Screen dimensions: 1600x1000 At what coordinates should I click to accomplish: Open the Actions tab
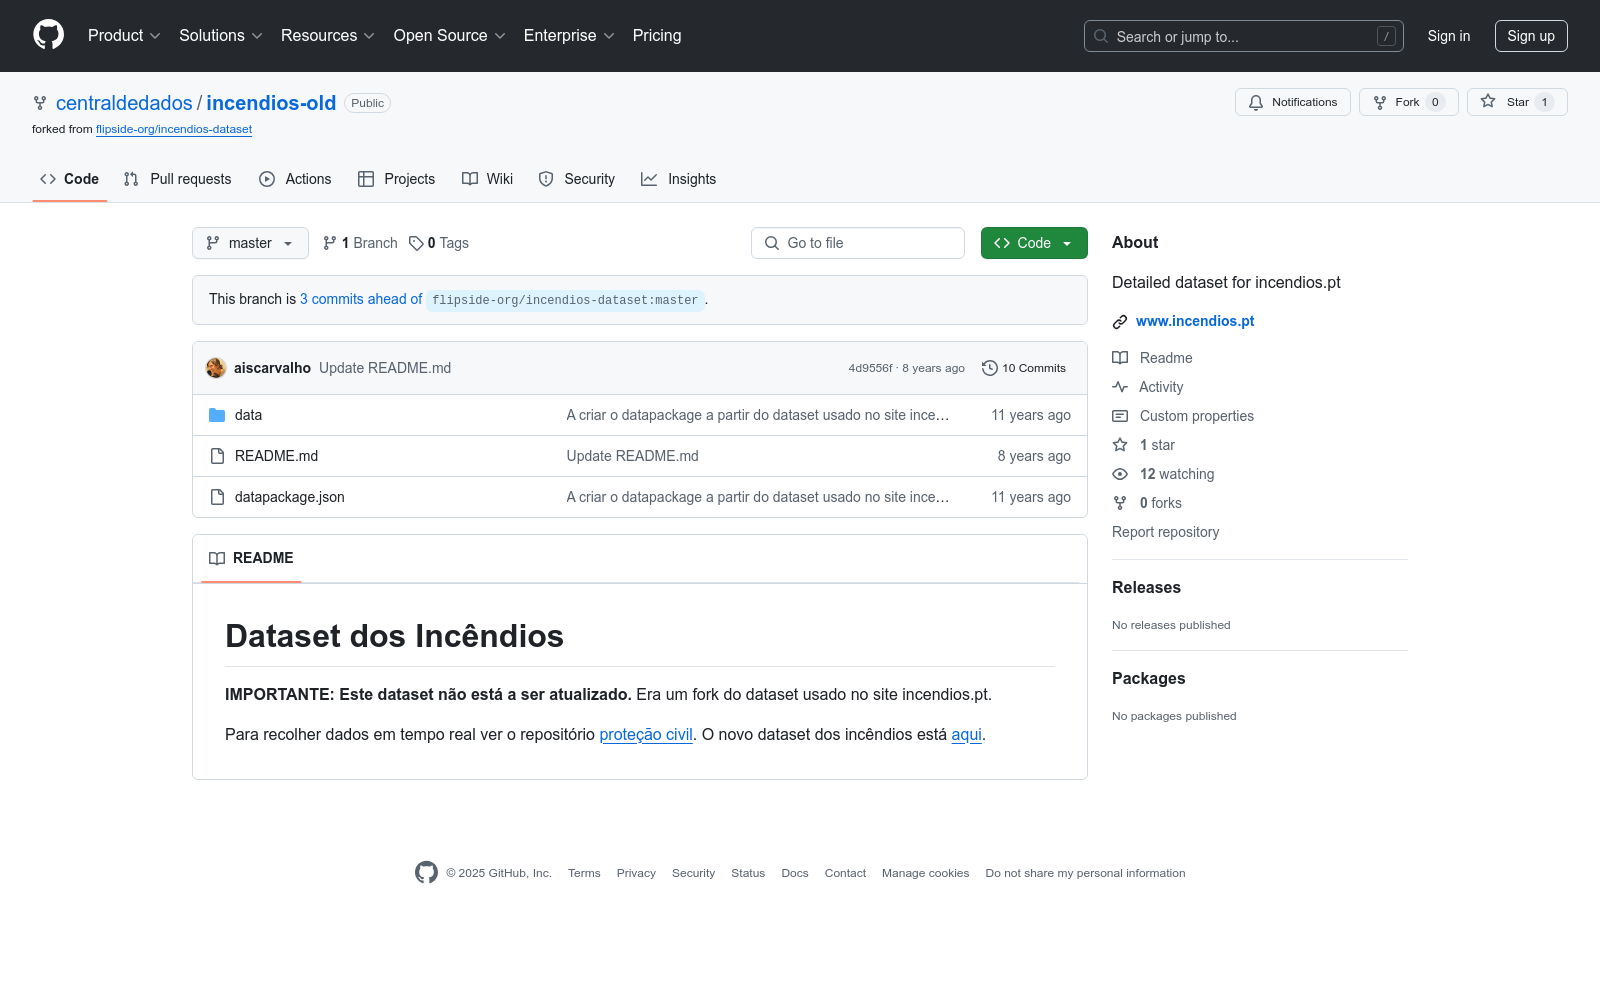point(295,179)
